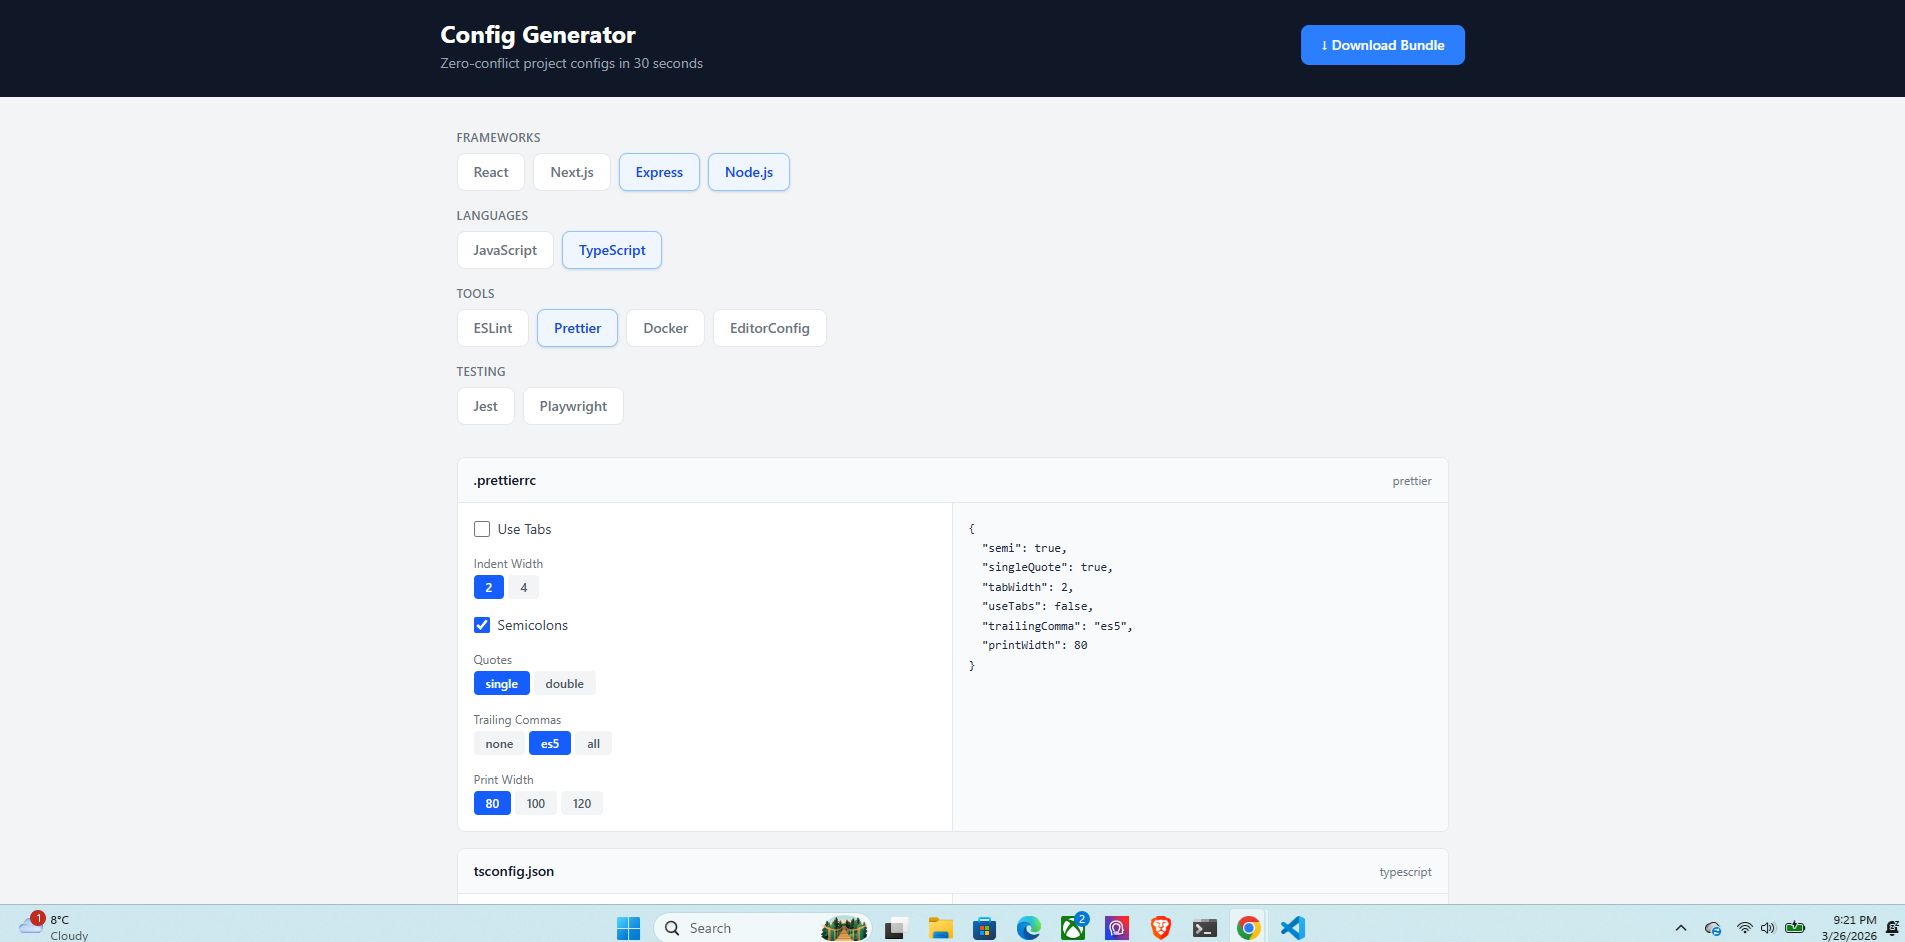Screen dimensions: 1905x942
Task: Open Microsoft Store from the taskbar
Action: (x=984, y=928)
